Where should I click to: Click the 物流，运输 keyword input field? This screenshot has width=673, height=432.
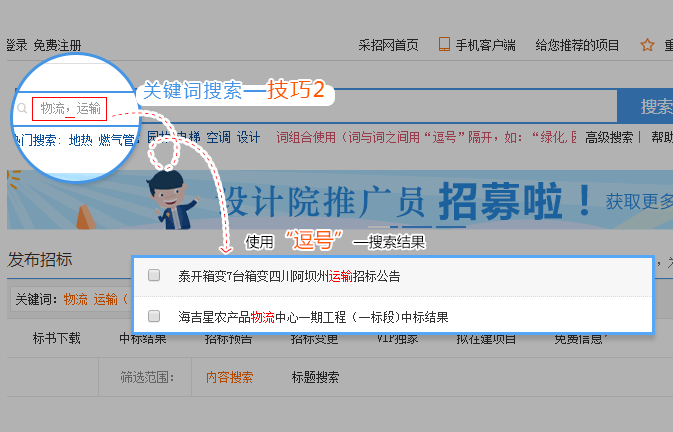70,109
